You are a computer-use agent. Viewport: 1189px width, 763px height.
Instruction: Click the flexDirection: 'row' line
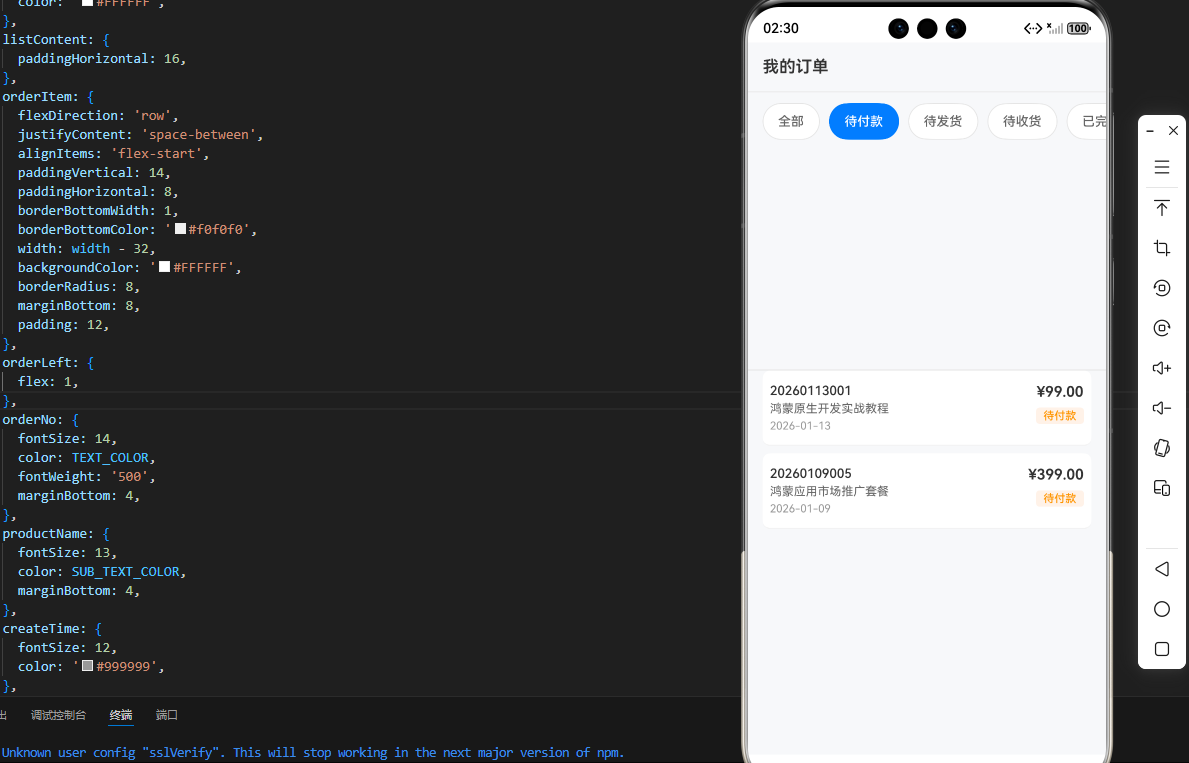click(x=98, y=115)
